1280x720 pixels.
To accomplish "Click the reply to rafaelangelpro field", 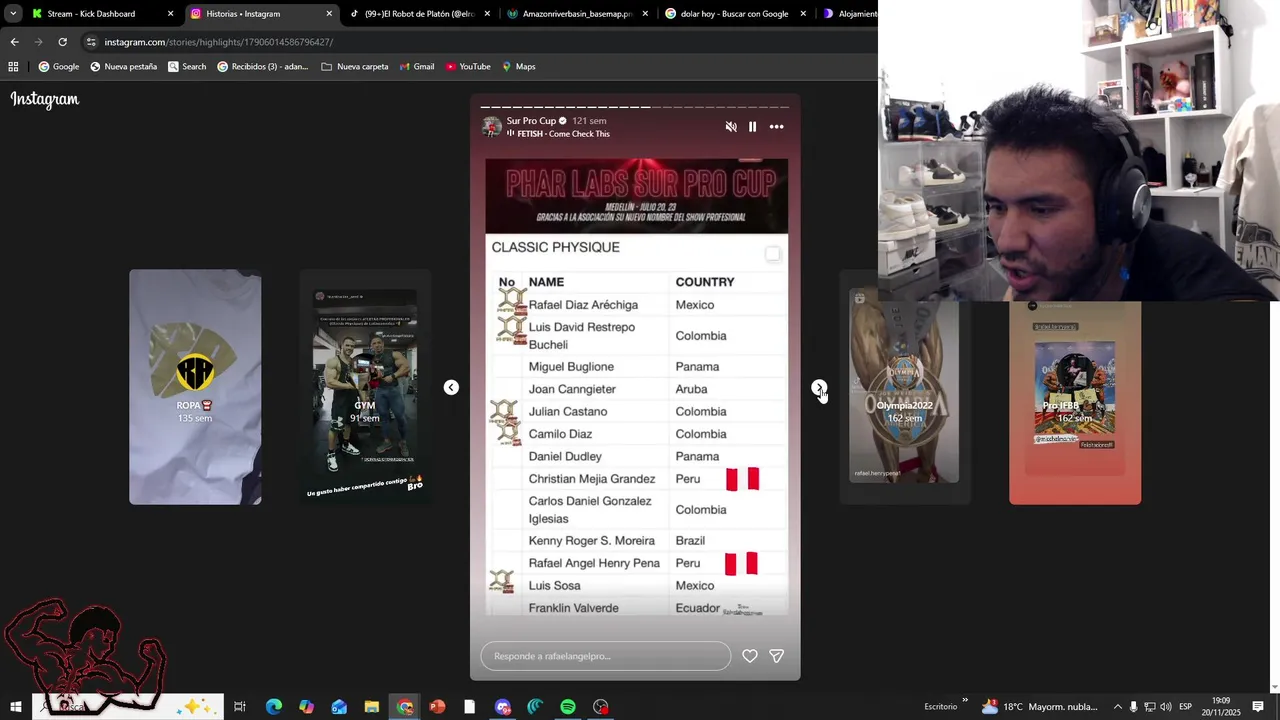I will point(606,656).
